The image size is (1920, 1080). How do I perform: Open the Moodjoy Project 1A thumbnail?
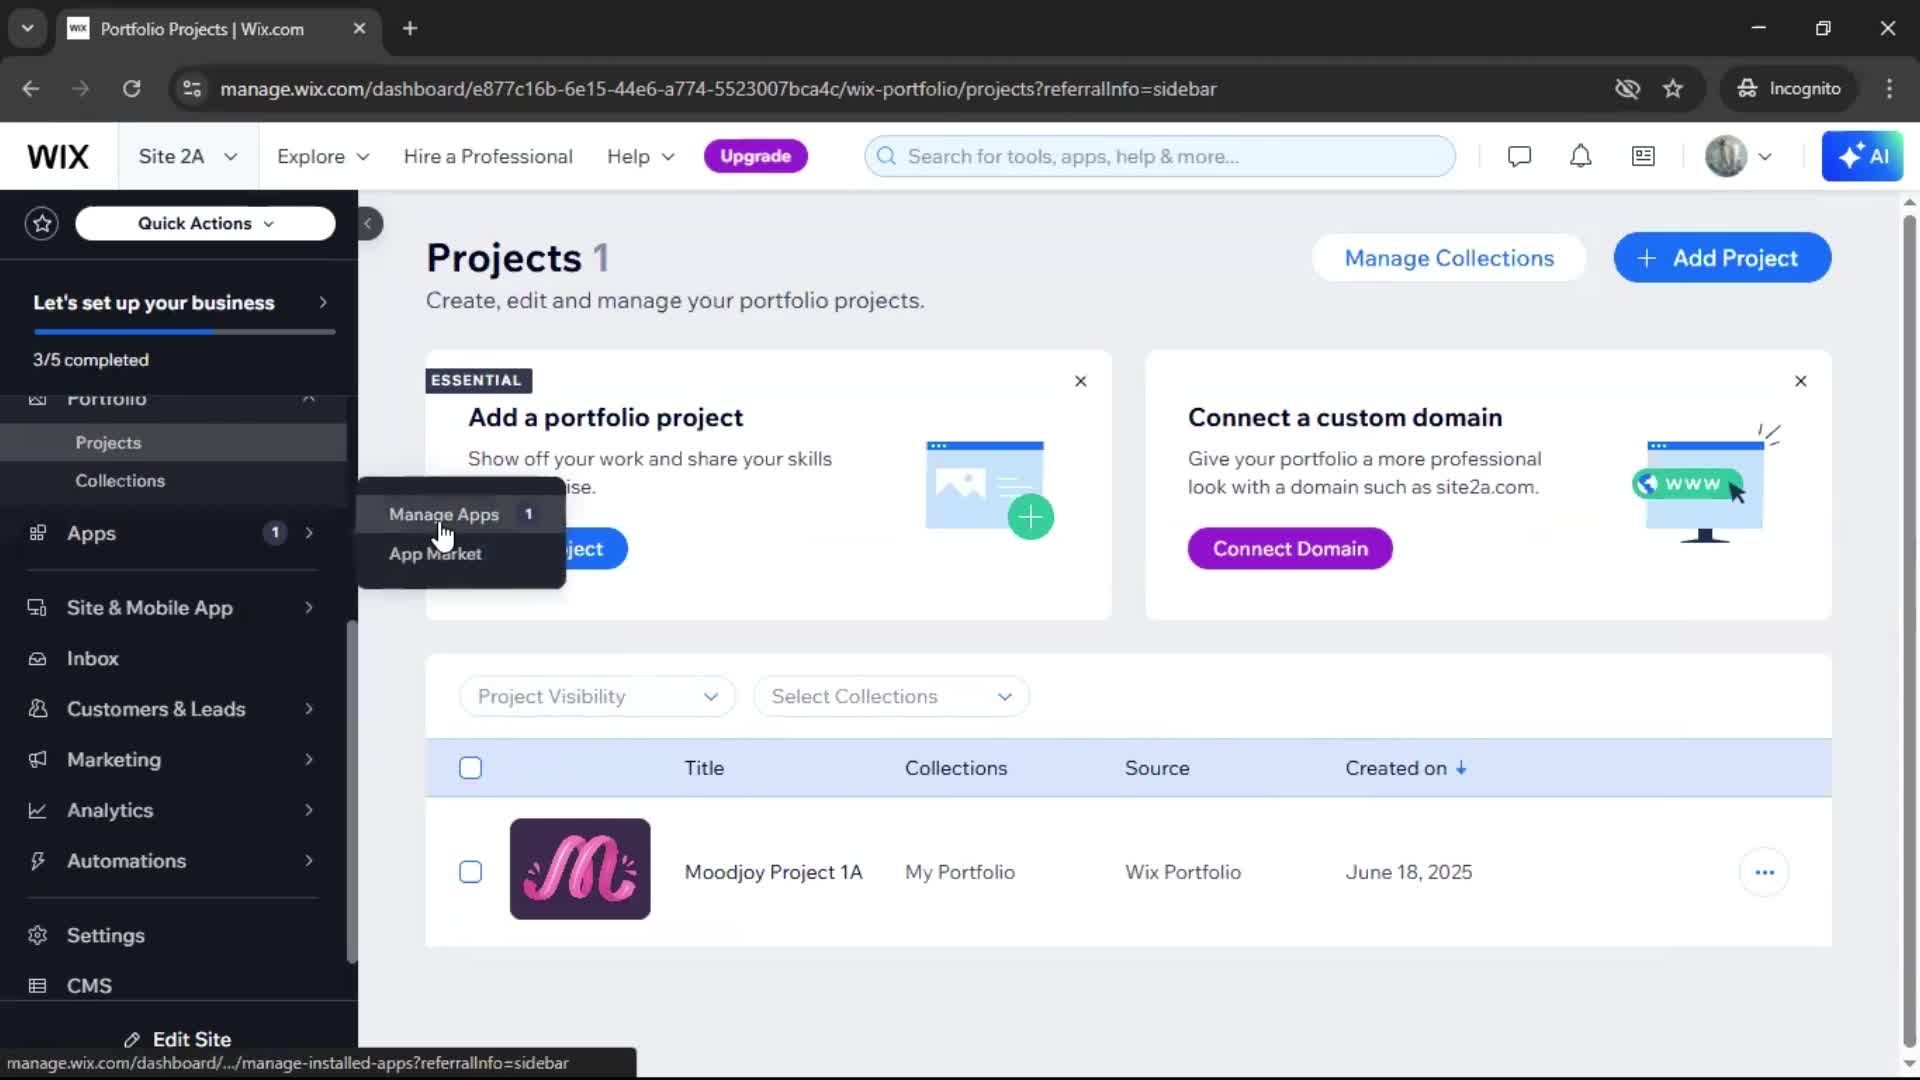point(580,869)
